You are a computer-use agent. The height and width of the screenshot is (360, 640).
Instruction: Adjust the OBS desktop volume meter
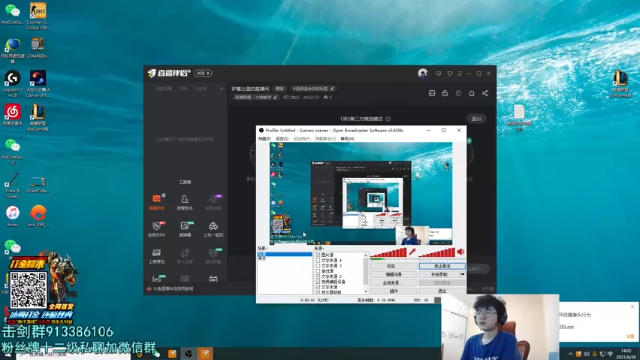coord(437,252)
